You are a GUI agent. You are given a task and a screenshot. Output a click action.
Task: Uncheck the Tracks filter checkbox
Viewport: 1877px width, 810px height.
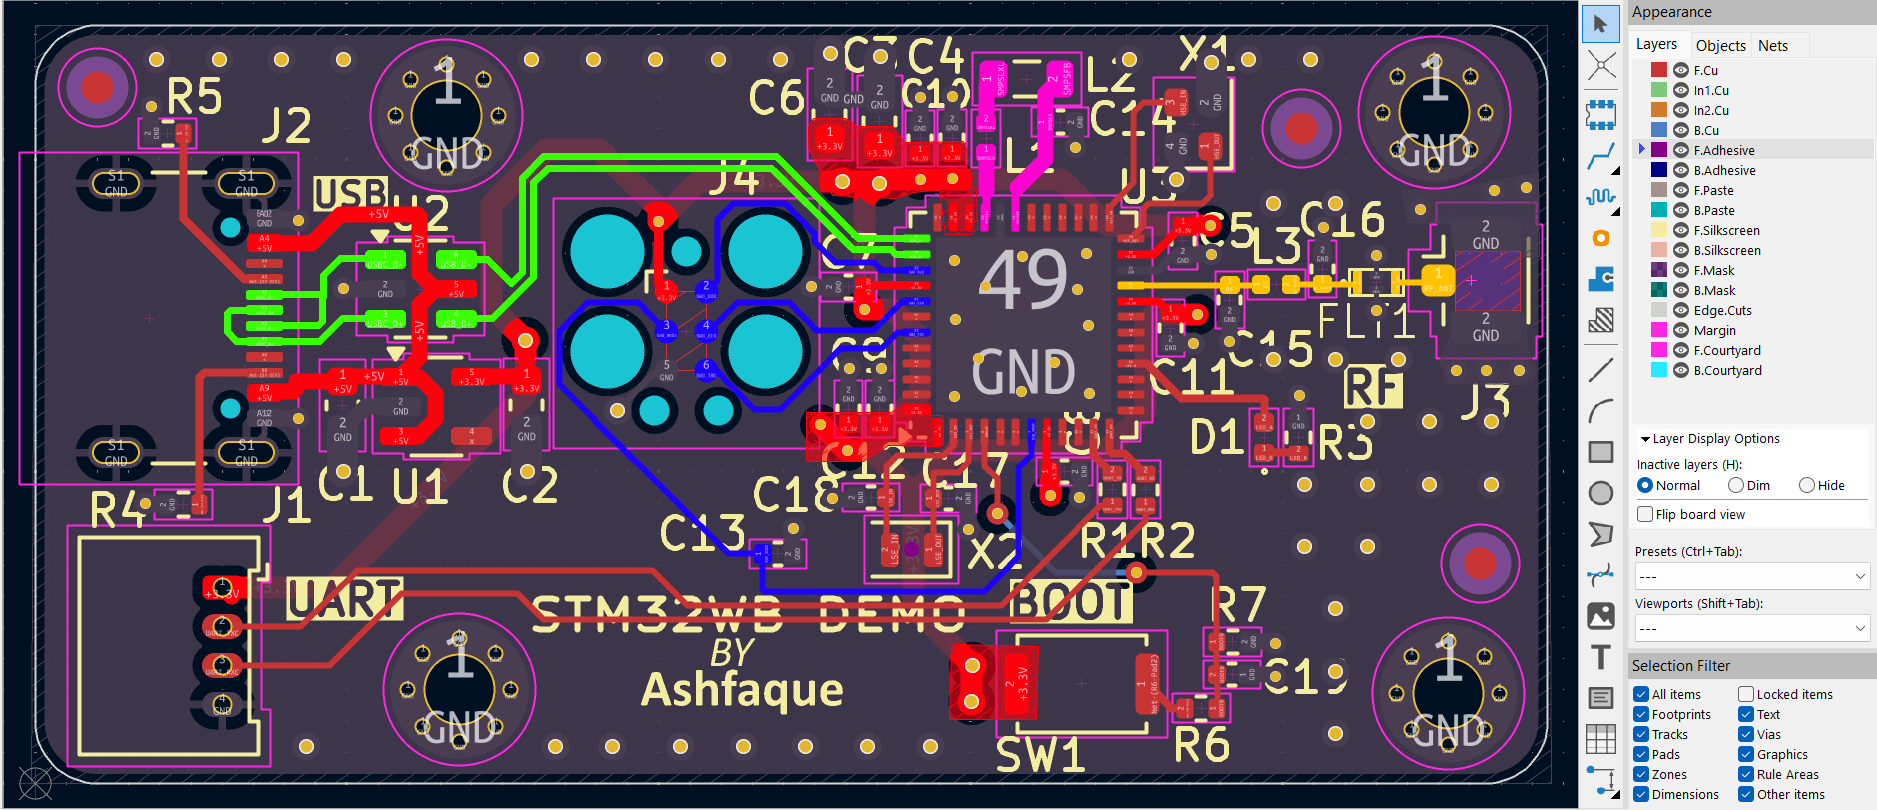click(1641, 734)
